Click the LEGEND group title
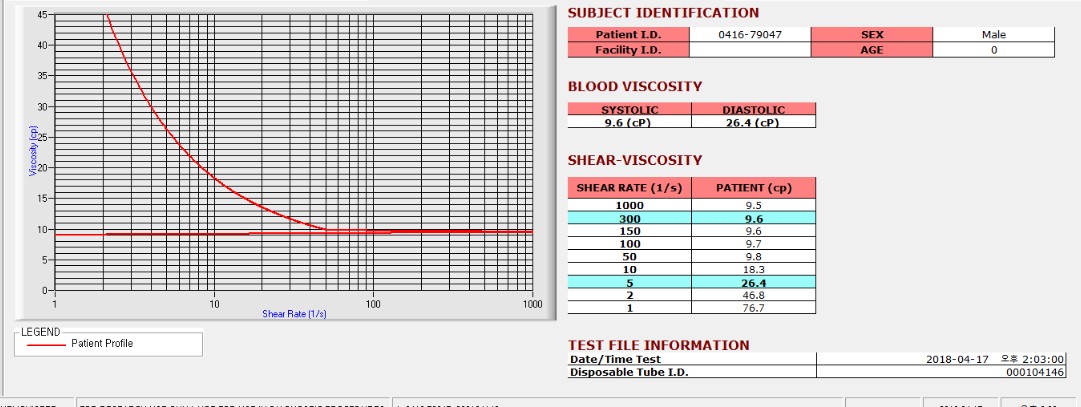The width and height of the screenshot is (1081, 407). [41, 332]
